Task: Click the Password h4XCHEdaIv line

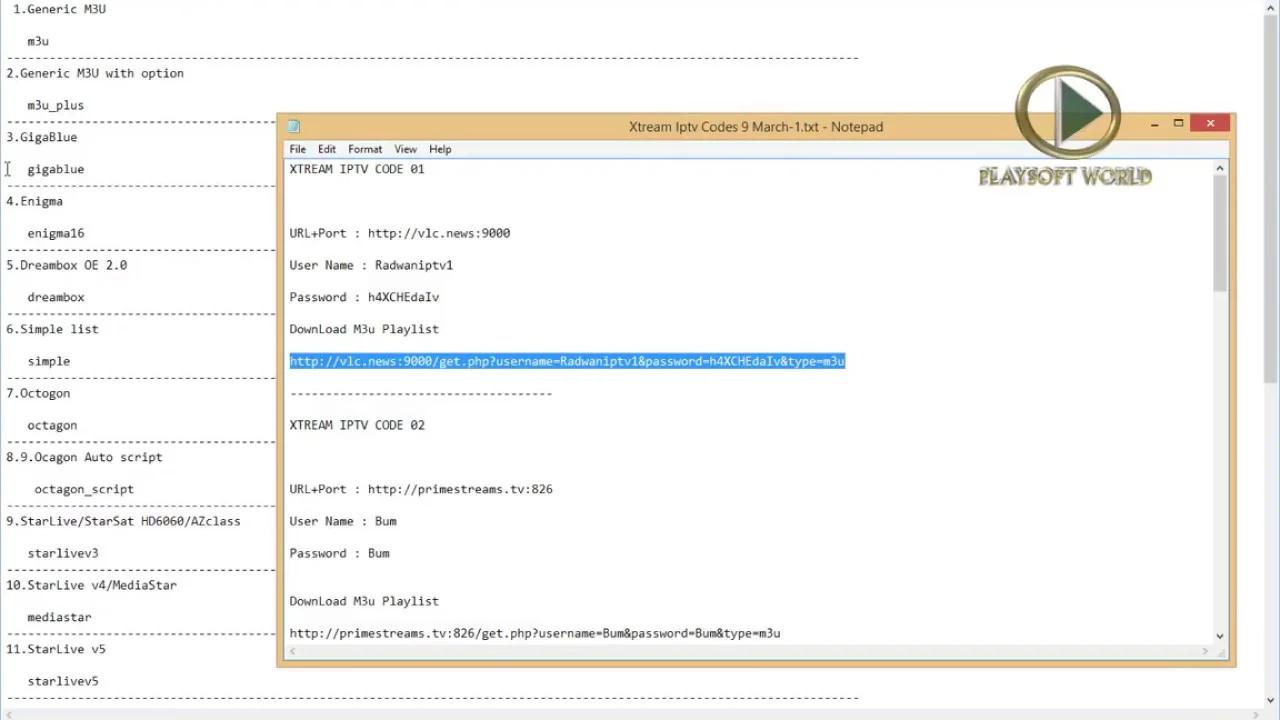Action: tap(364, 297)
